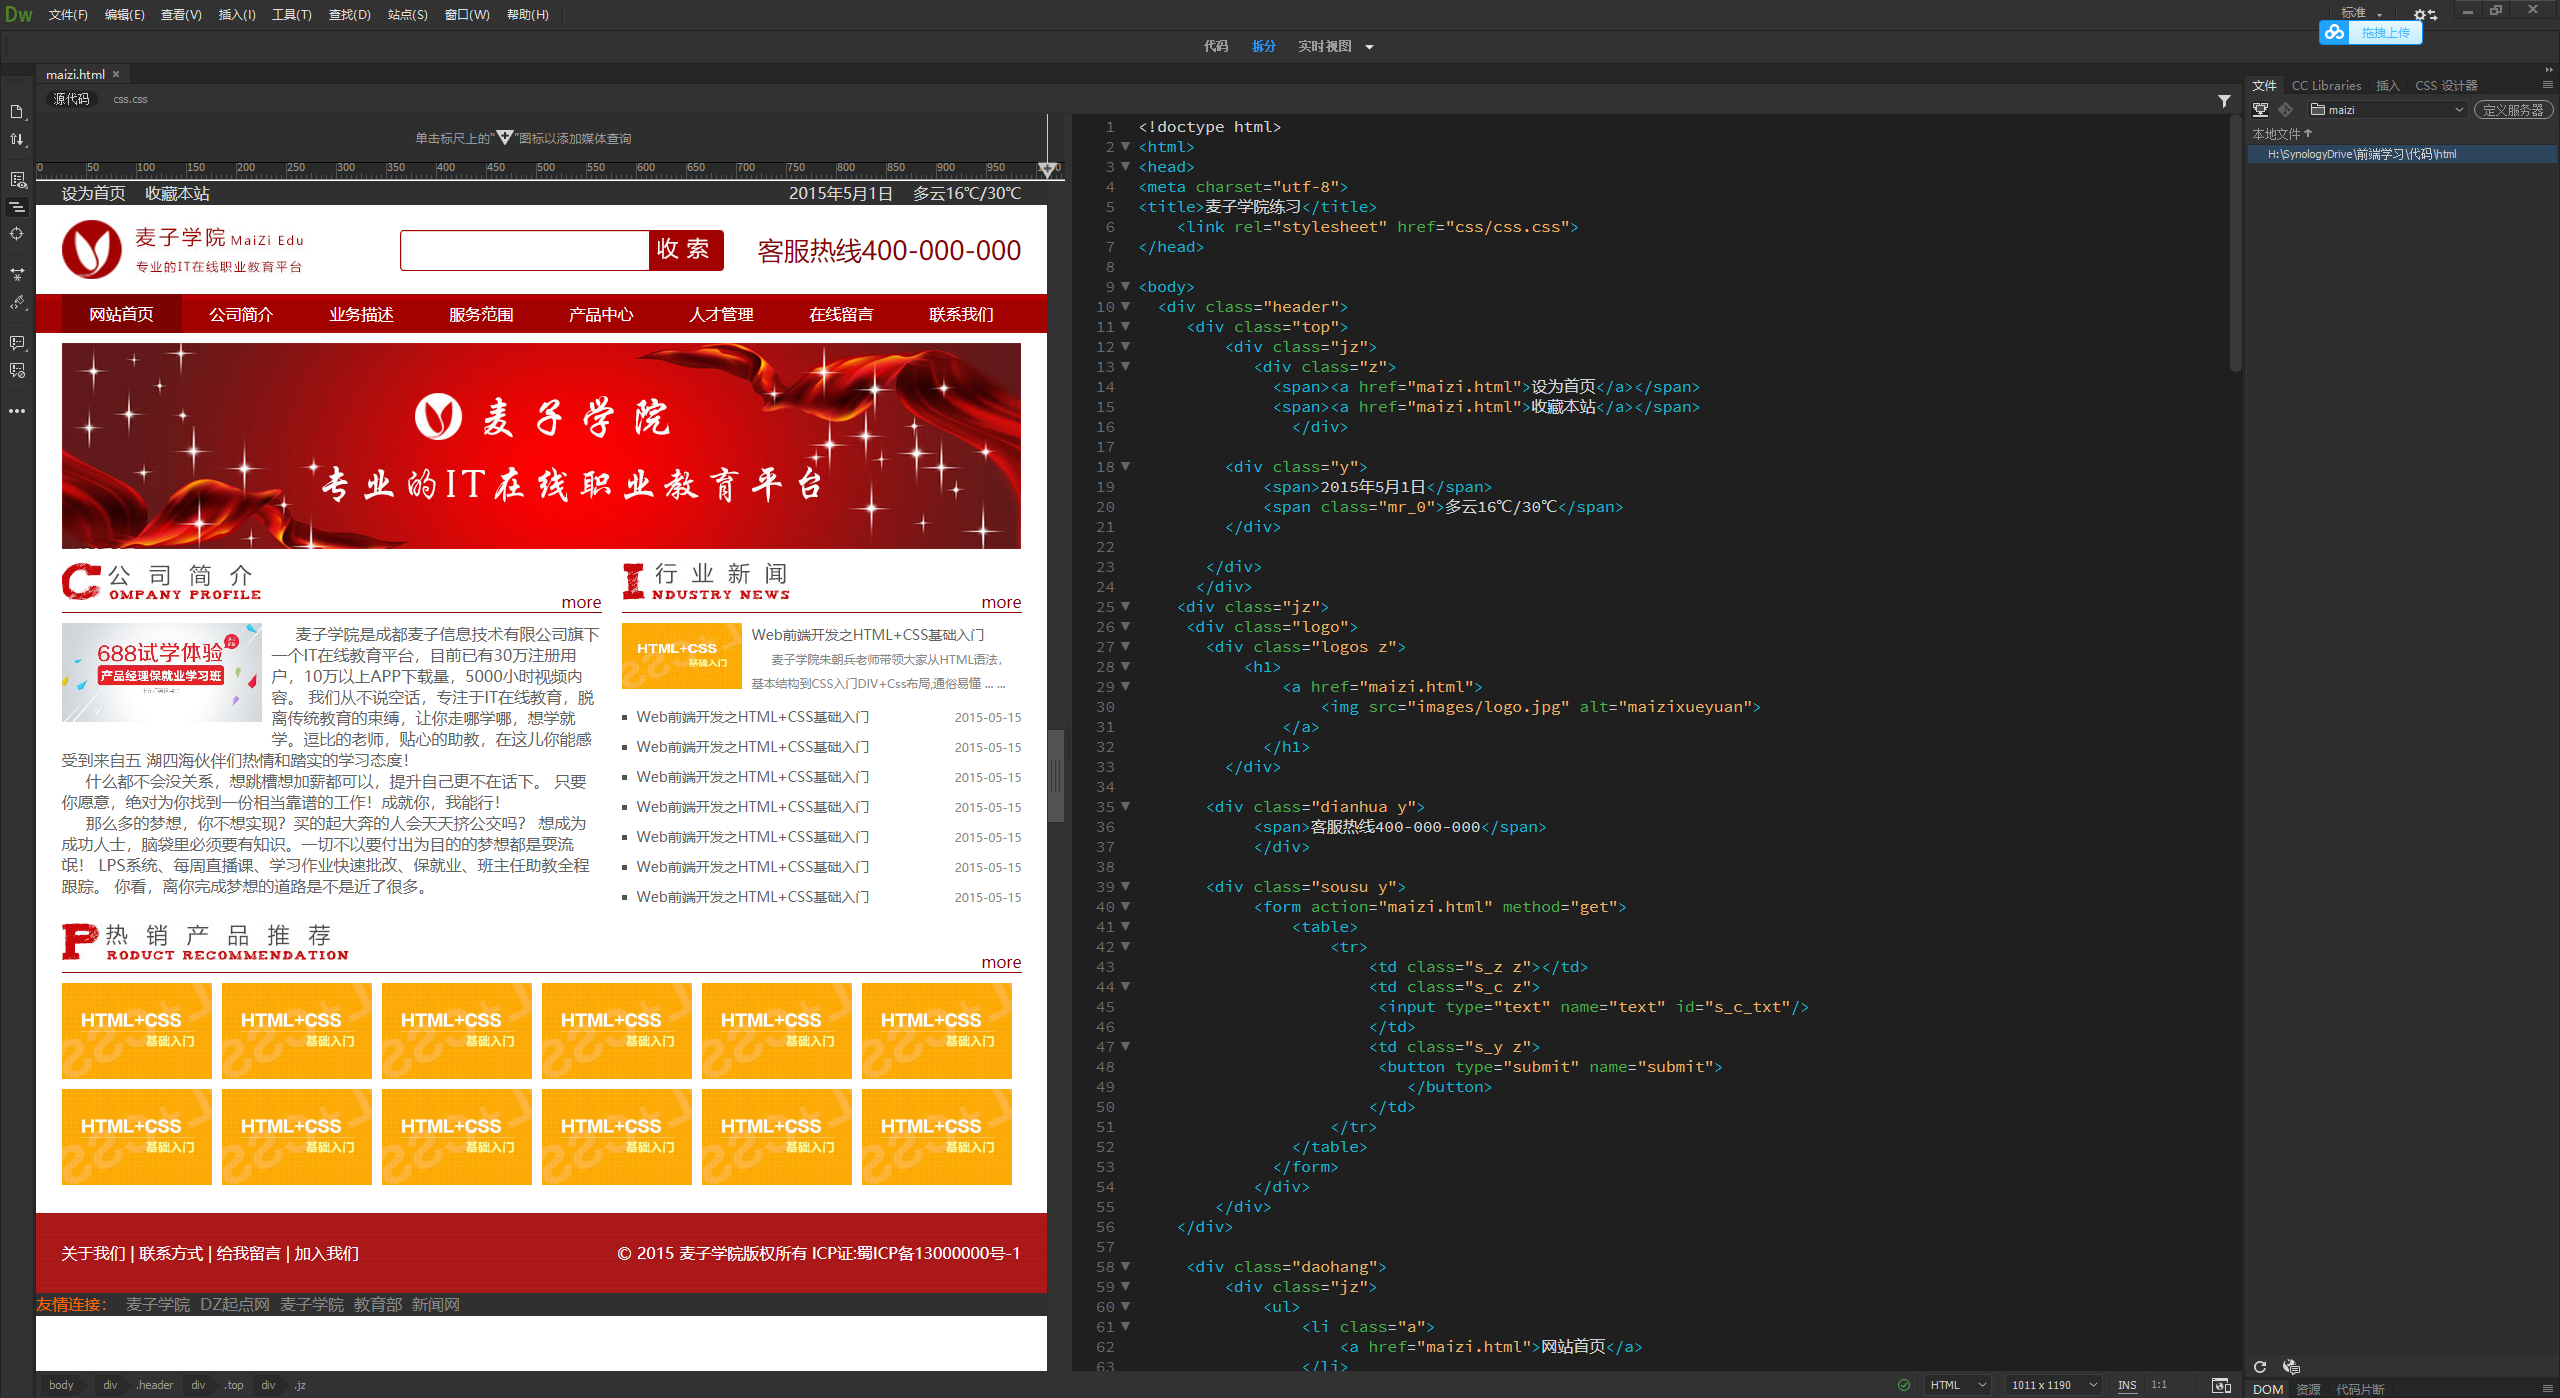The width and height of the screenshot is (2560, 1398).
Task: Click the split divider handle between design and code
Action: (1055, 775)
